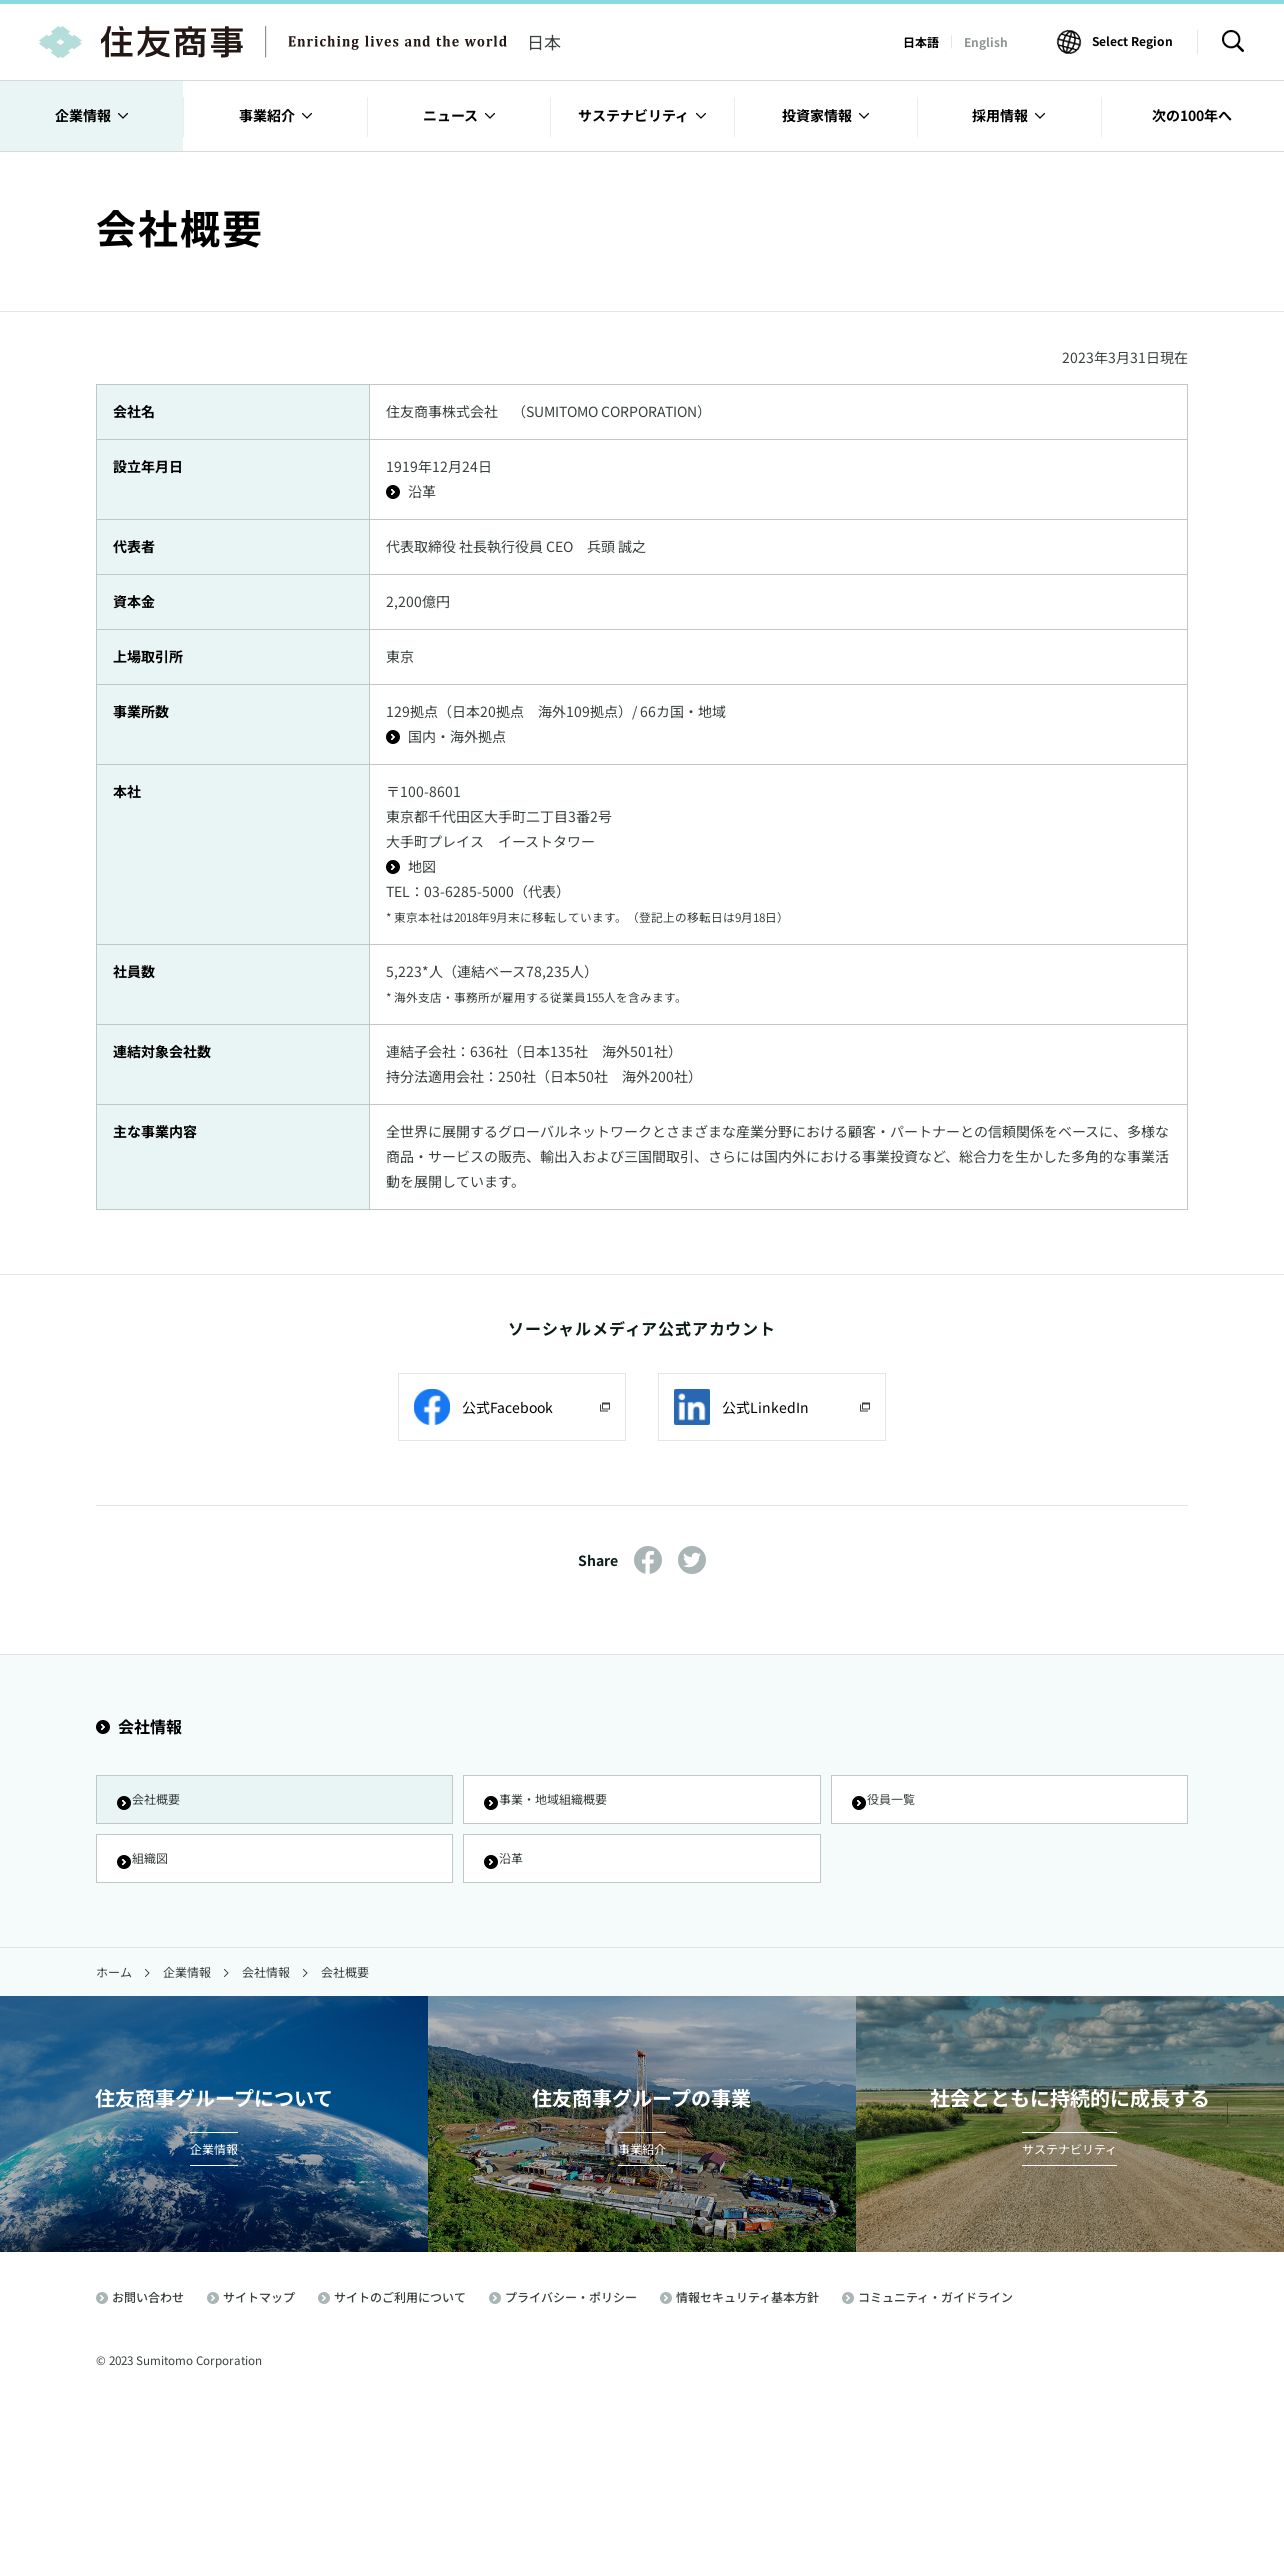The image size is (1284, 2568).
Task: Open the search magnifier icon
Action: click(x=1233, y=41)
